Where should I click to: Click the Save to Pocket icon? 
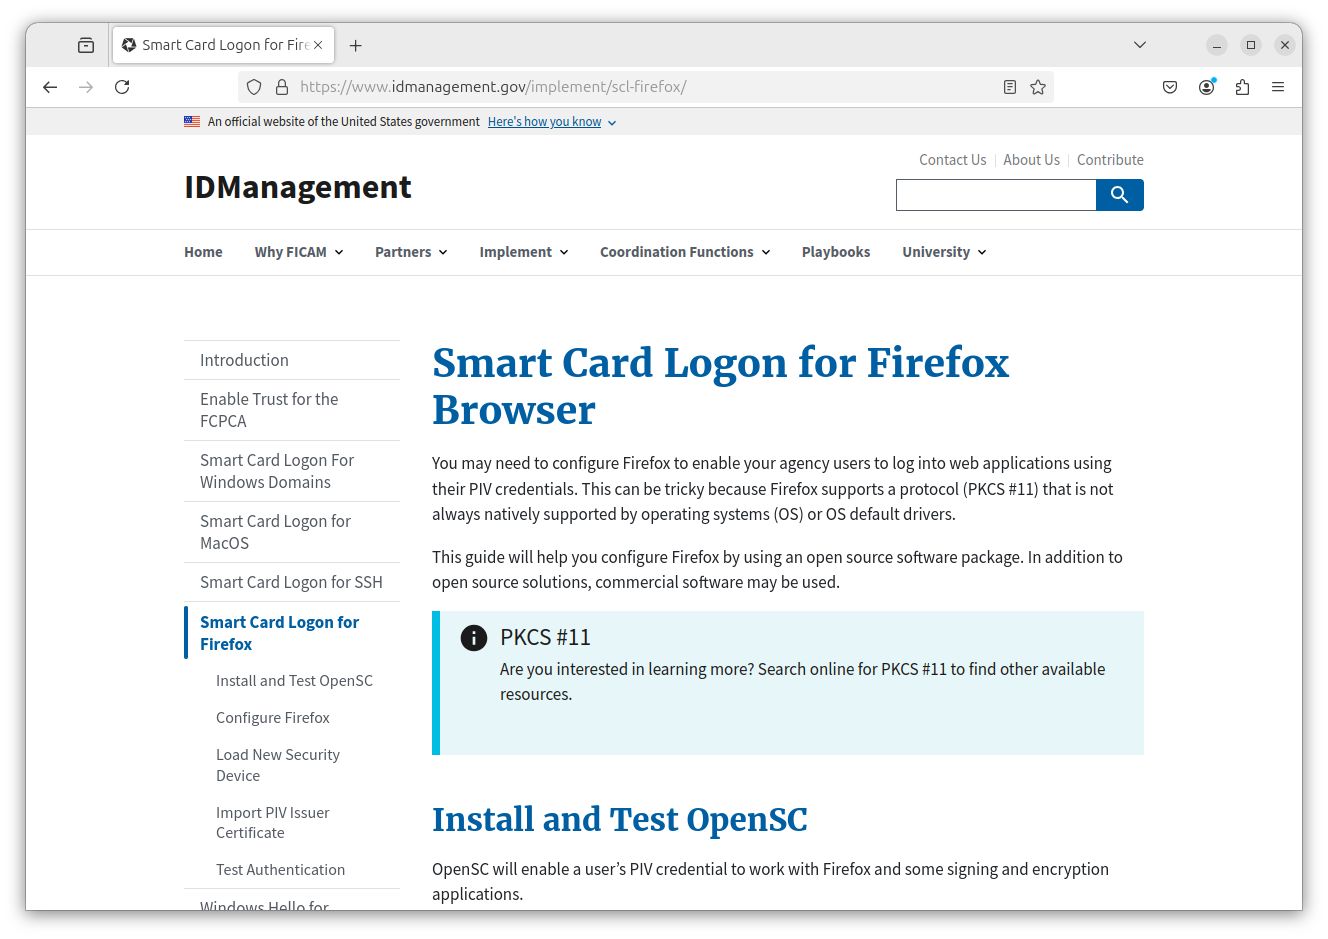click(1170, 87)
